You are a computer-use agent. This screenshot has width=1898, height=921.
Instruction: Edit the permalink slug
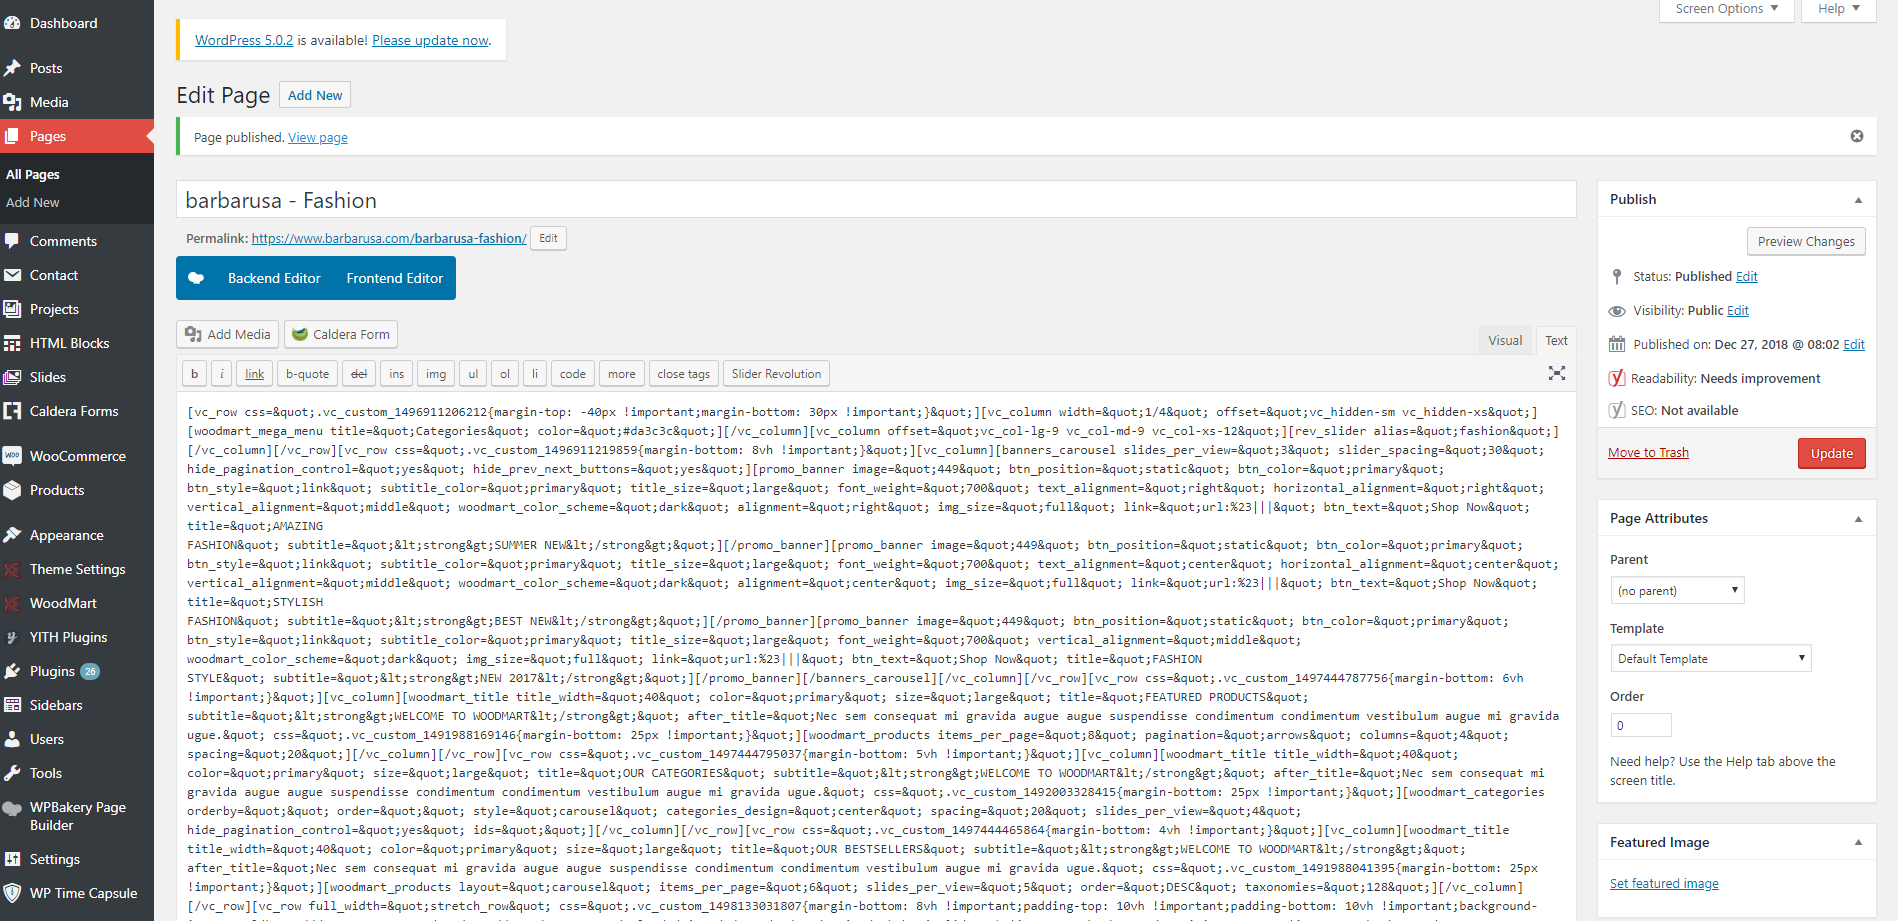click(549, 238)
